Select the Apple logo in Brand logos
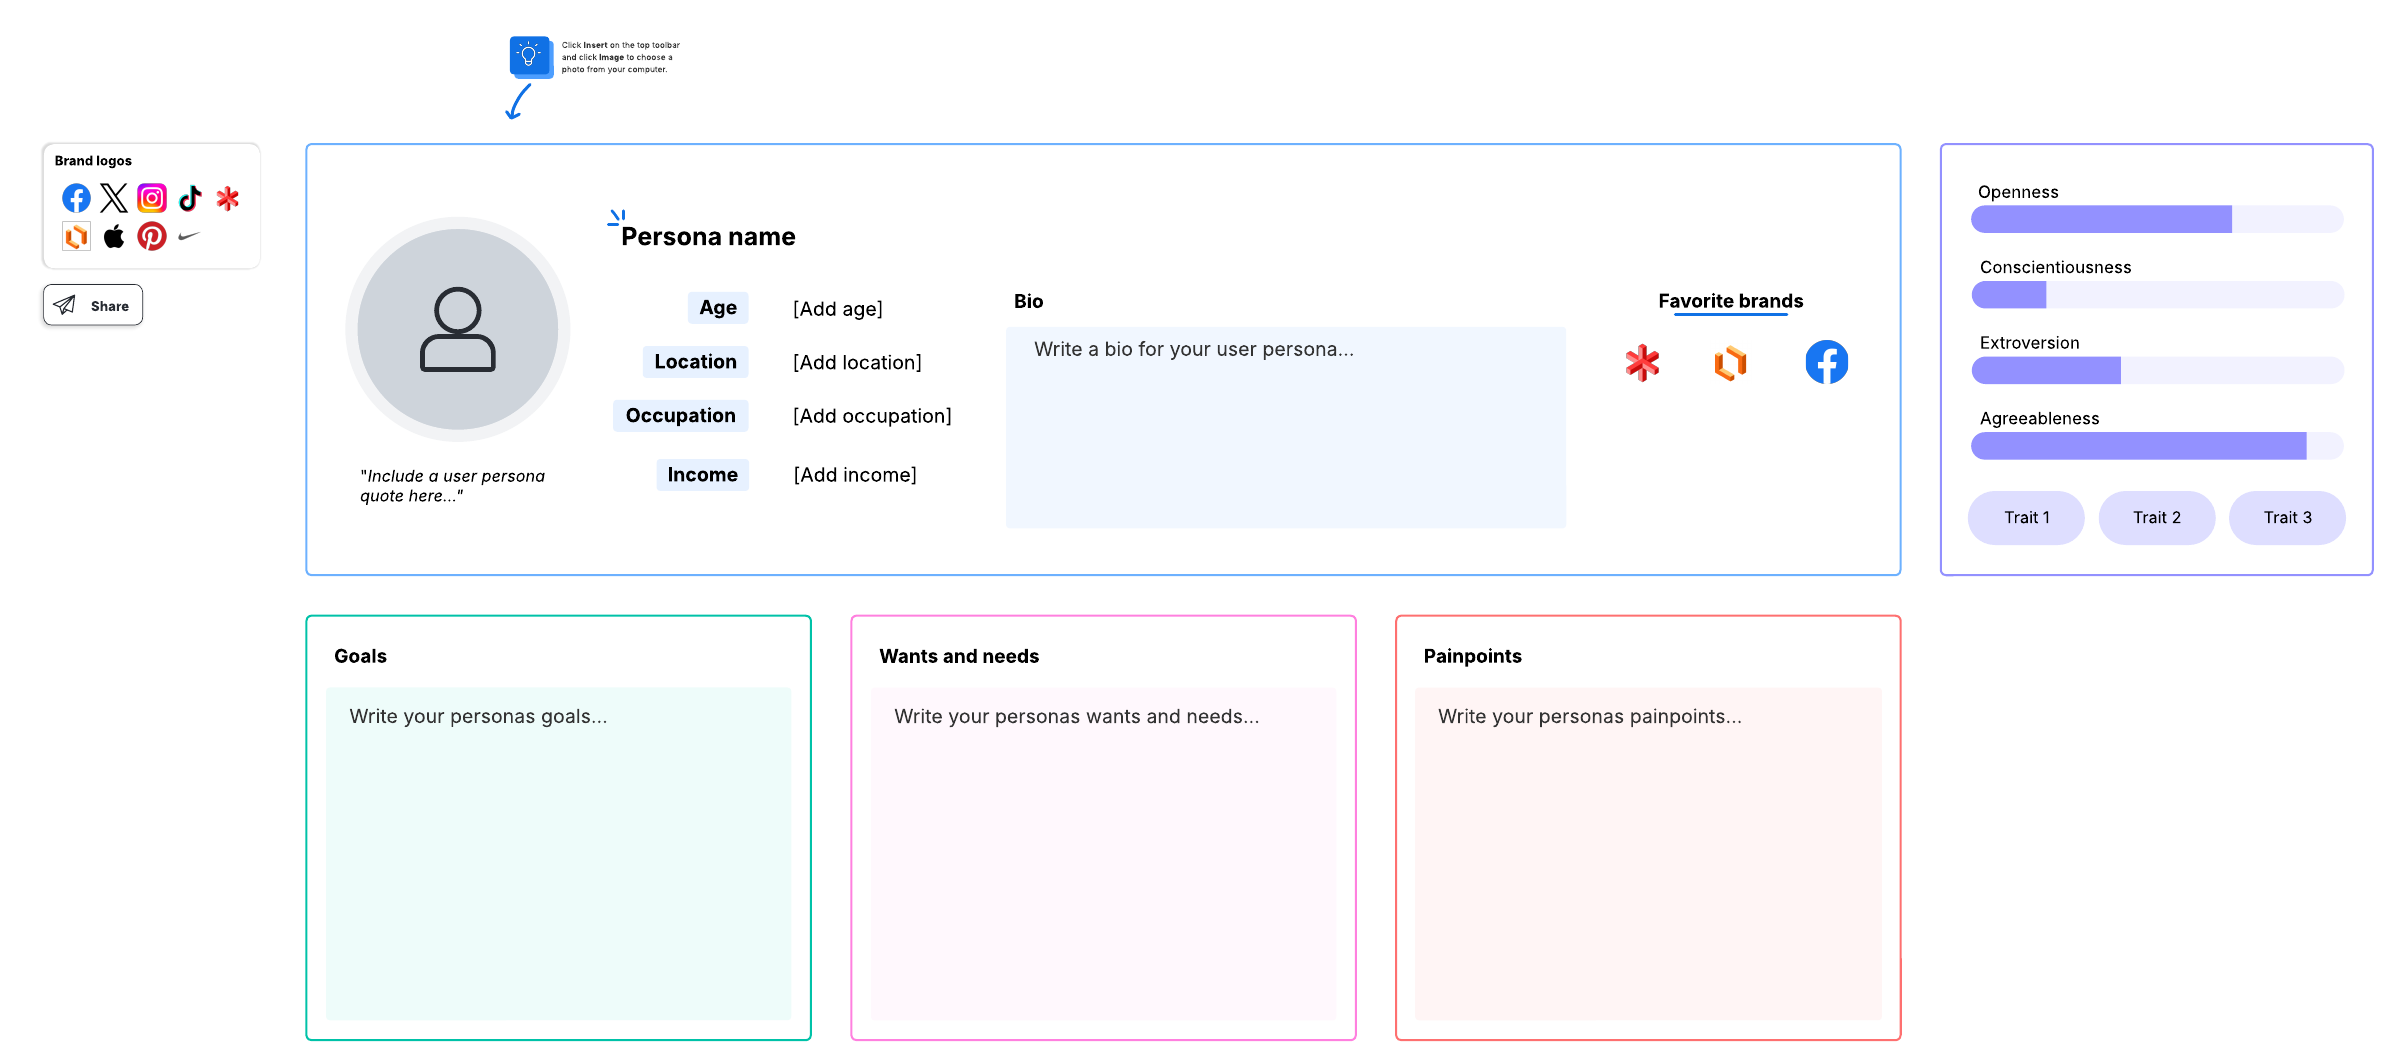The height and width of the screenshot is (1058, 2400). (114, 236)
